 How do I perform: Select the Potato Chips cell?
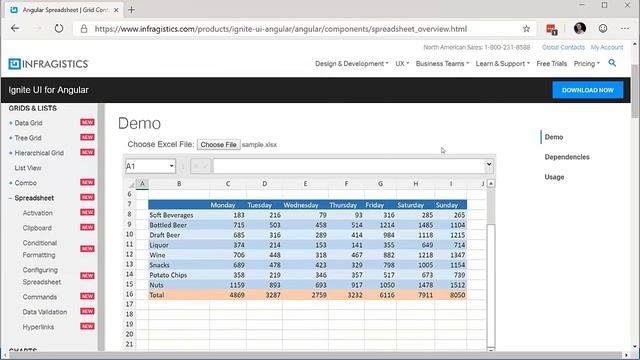click(179, 275)
